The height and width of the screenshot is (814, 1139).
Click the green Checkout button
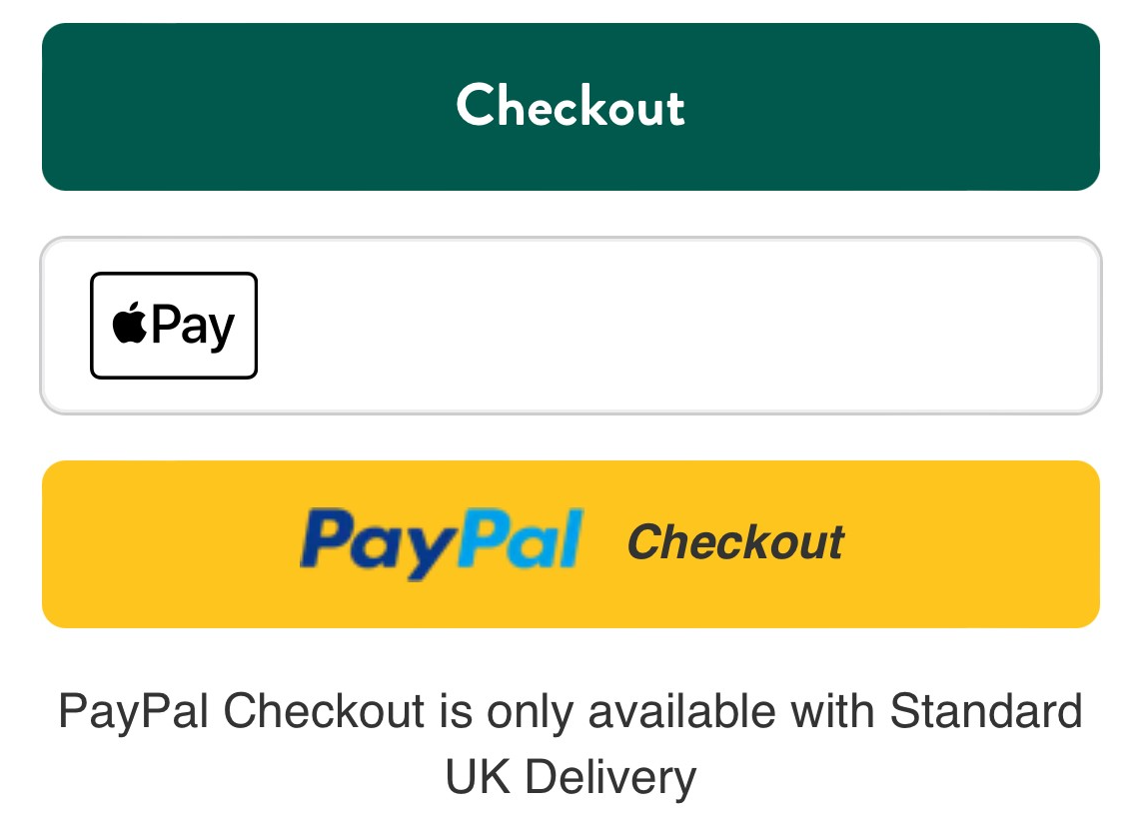click(x=570, y=107)
